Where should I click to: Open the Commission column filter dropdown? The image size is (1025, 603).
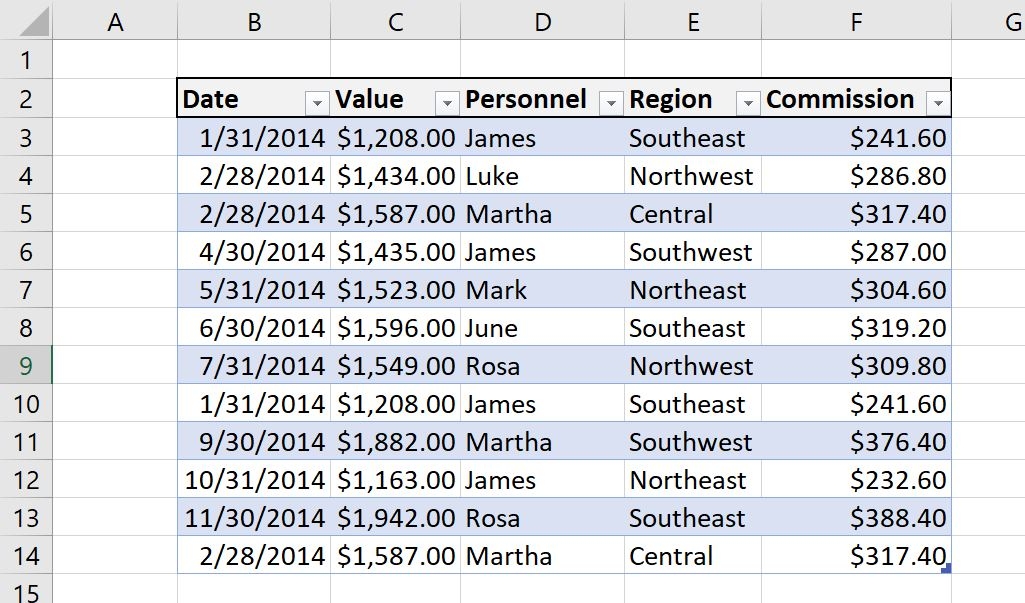click(938, 103)
